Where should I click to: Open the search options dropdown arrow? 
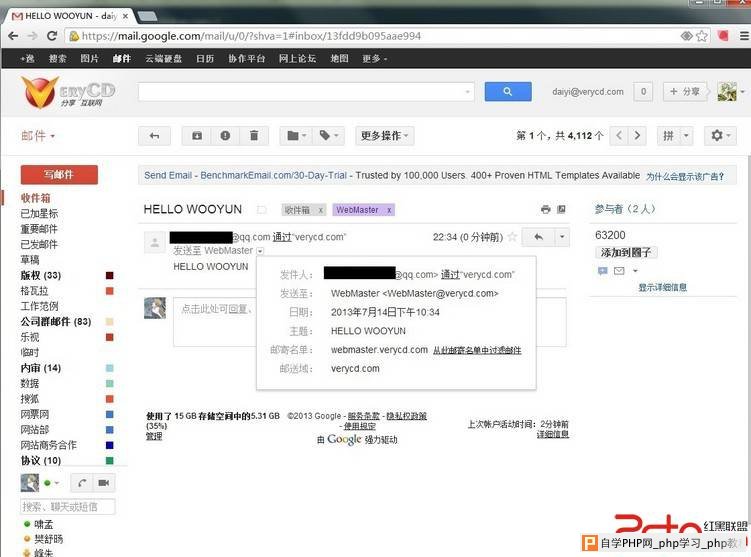tap(467, 91)
